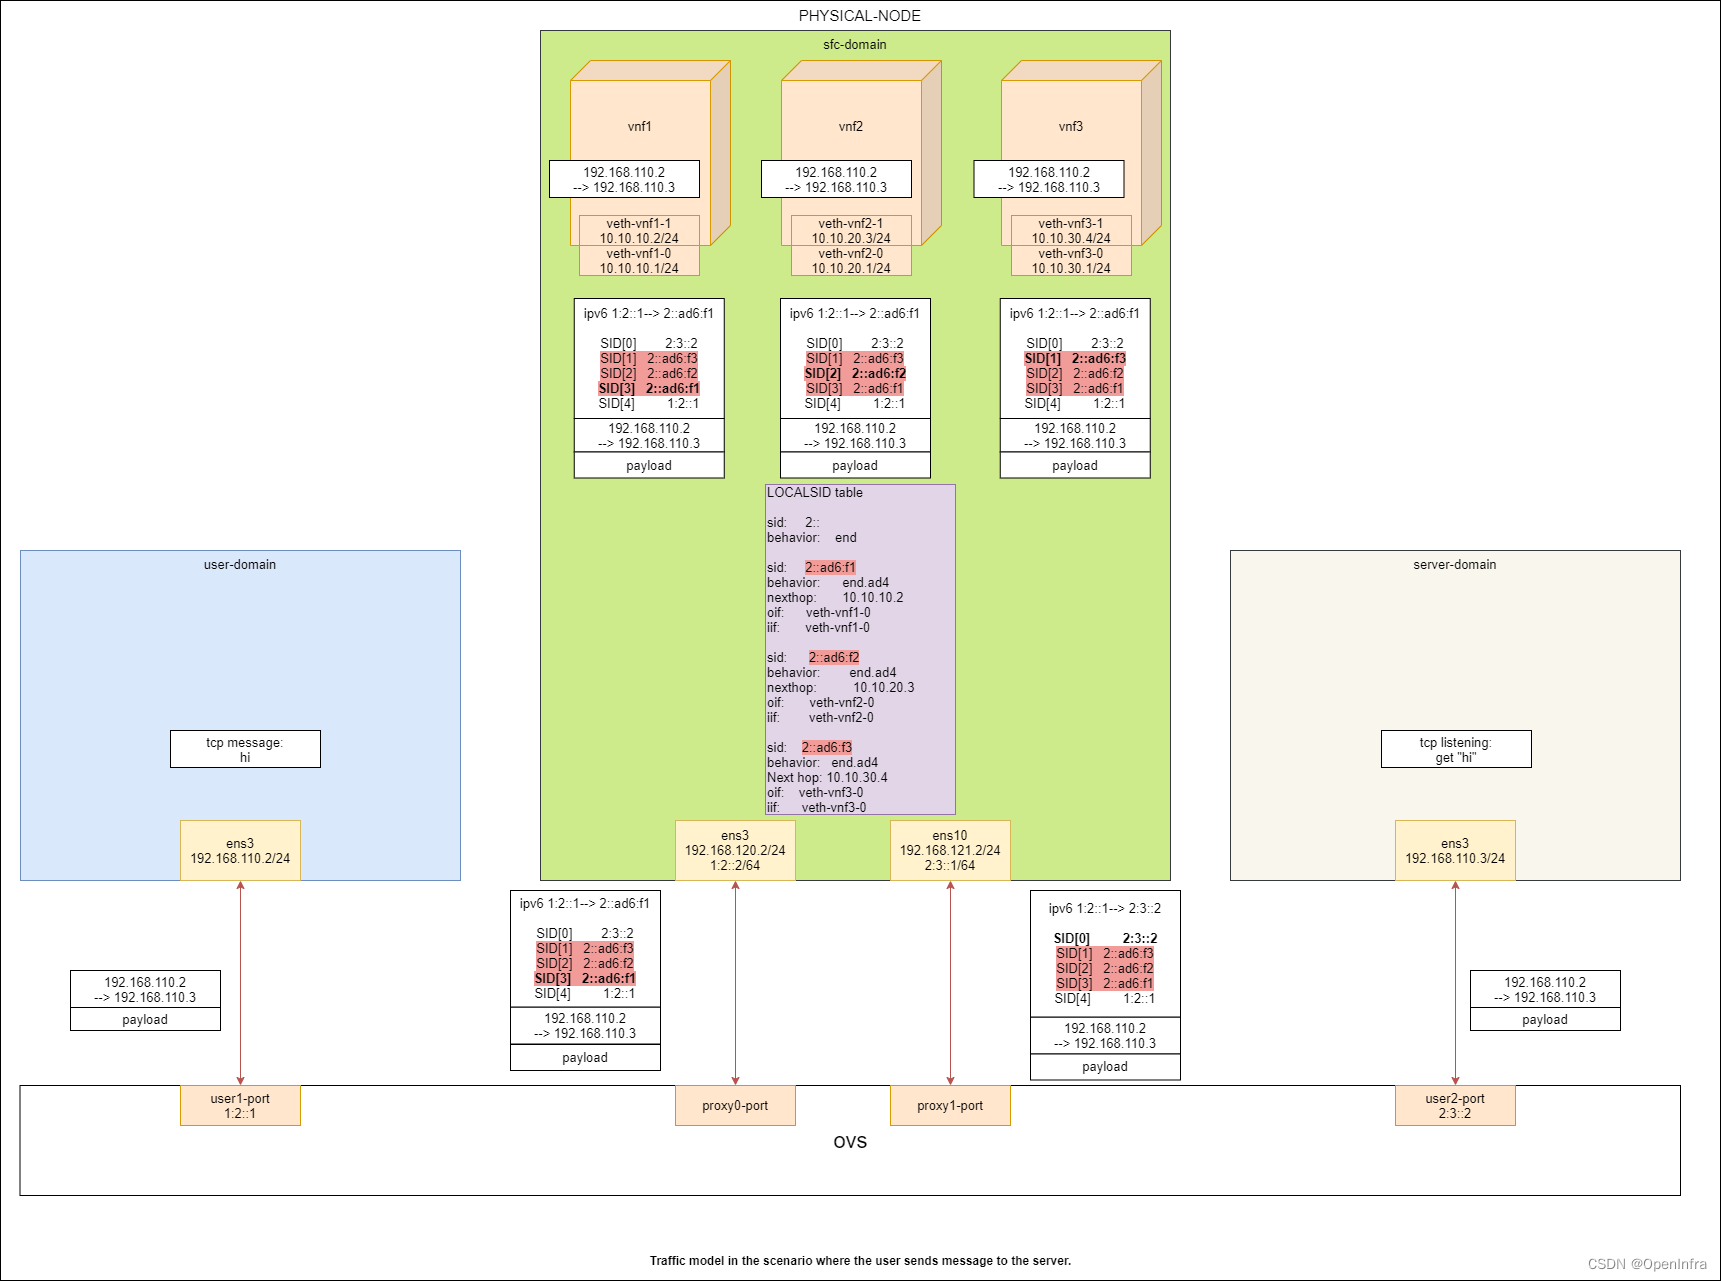Select the proxy0-port box
The image size is (1722, 1281).
point(735,1106)
